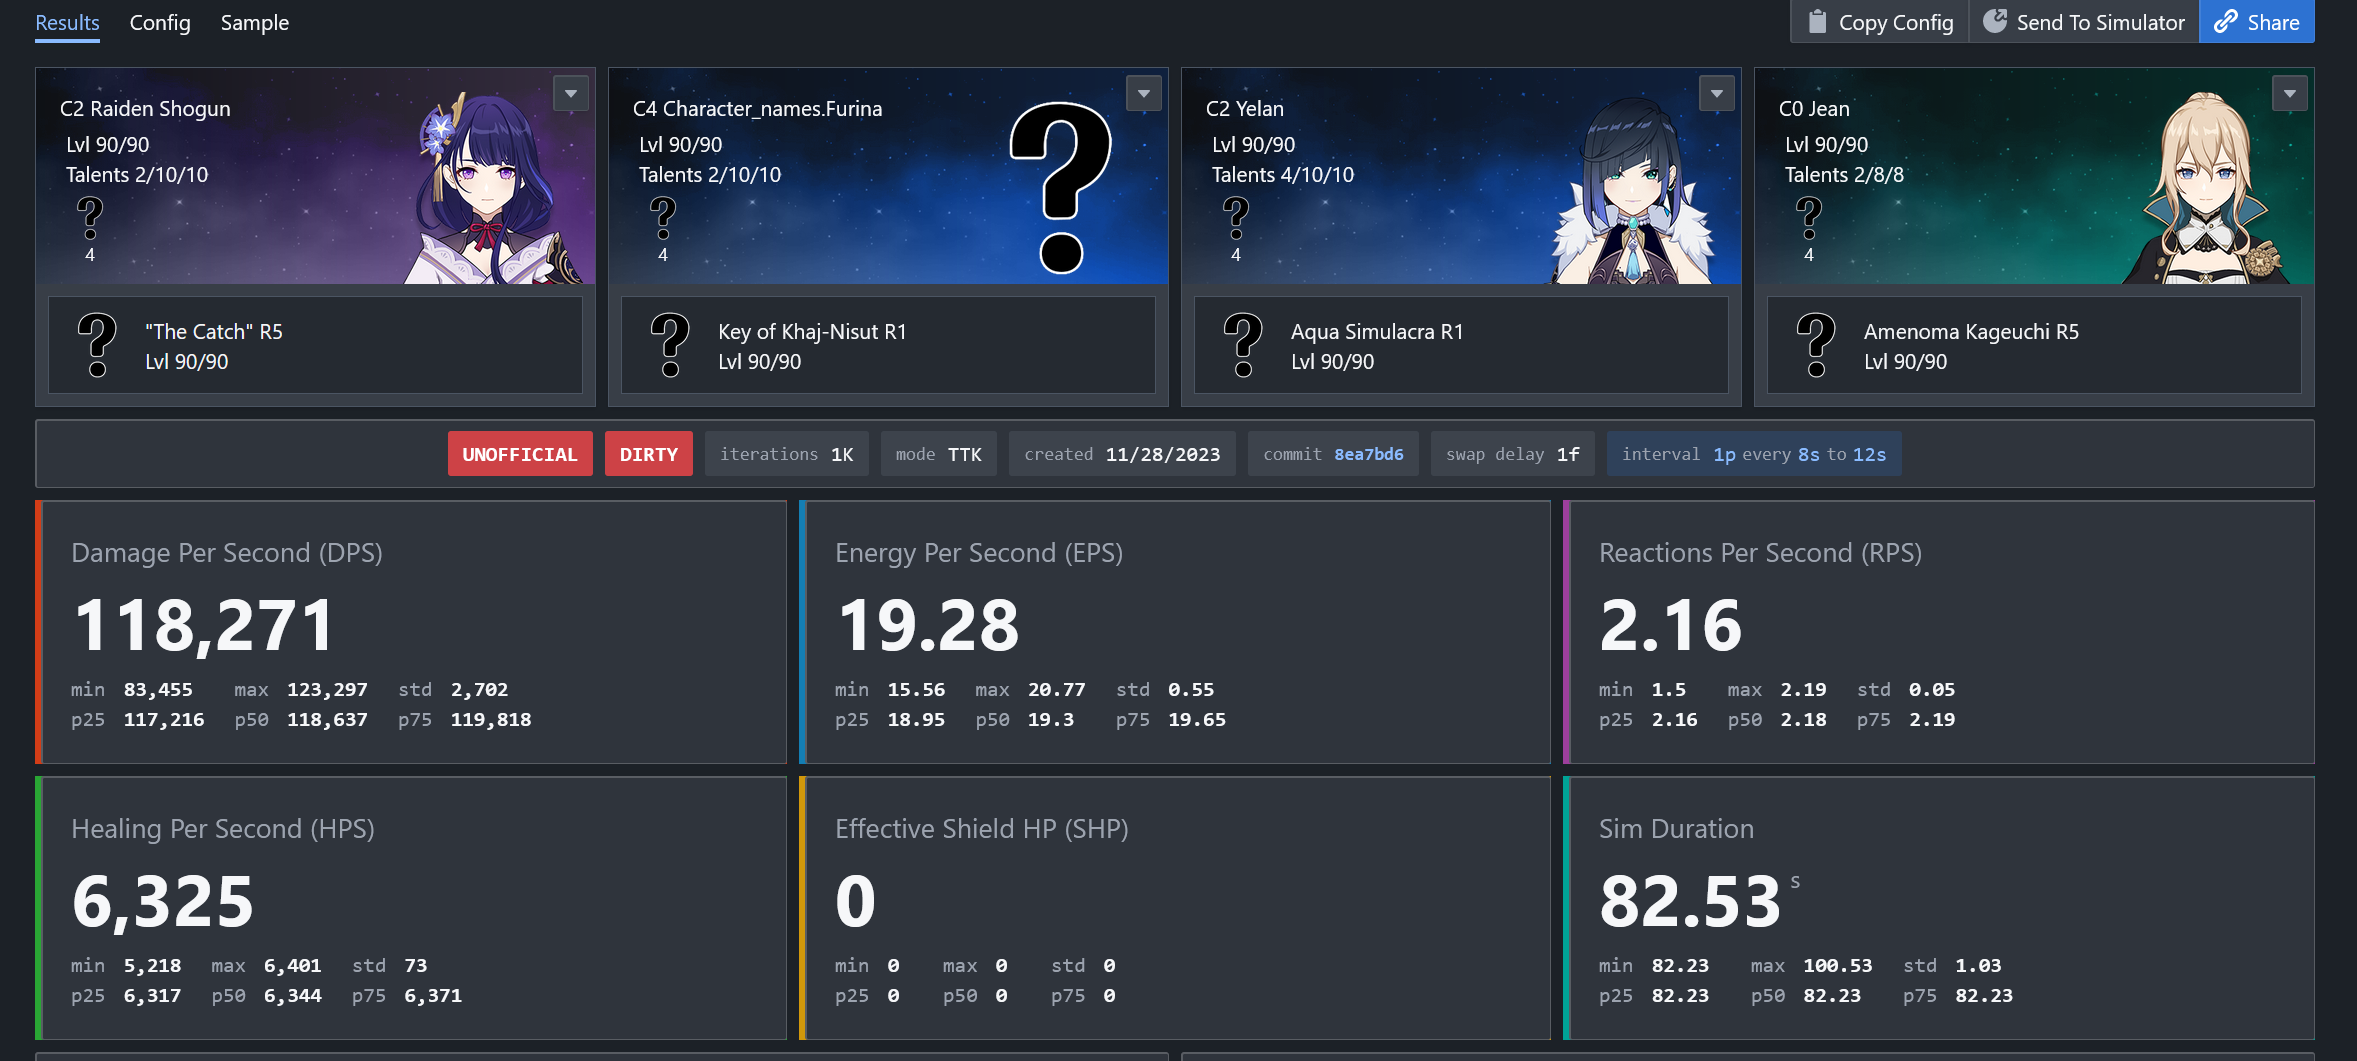Click Reactions Per Second (RPS) heading
The width and height of the screenshot is (2357, 1061).
(1760, 553)
